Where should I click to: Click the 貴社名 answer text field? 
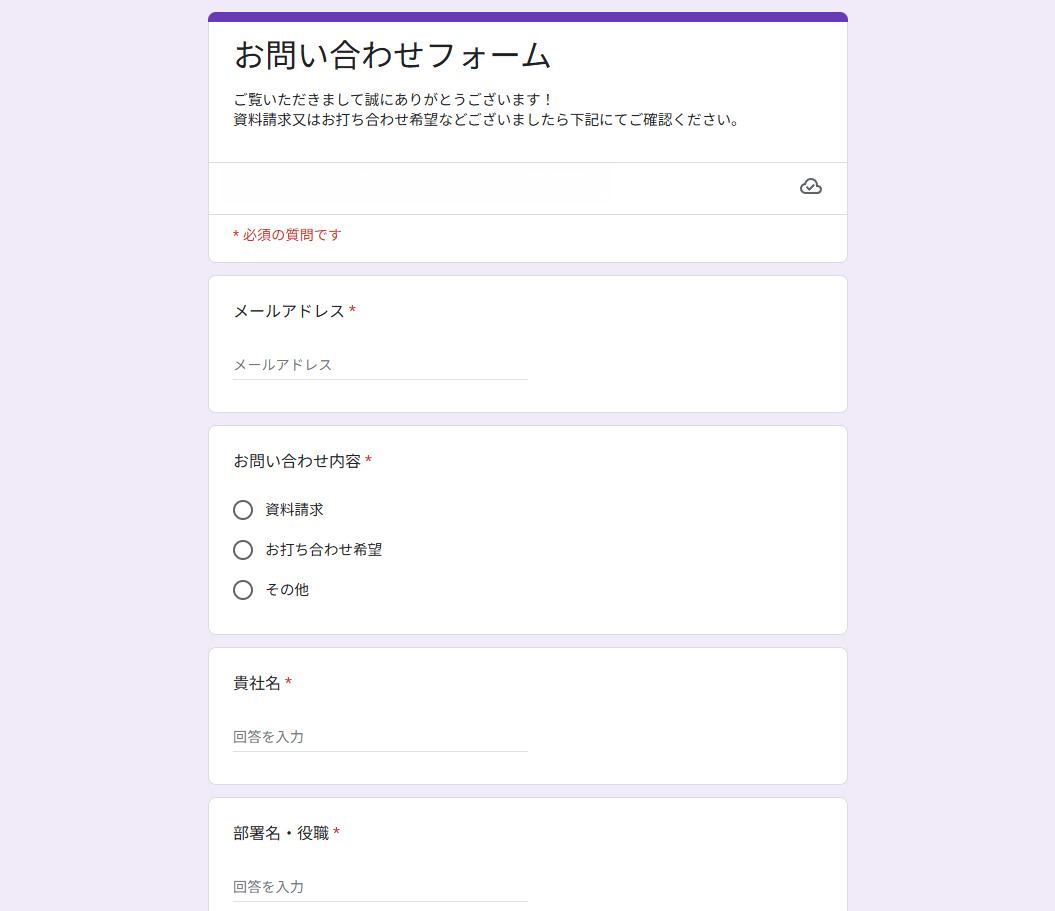pos(380,737)
